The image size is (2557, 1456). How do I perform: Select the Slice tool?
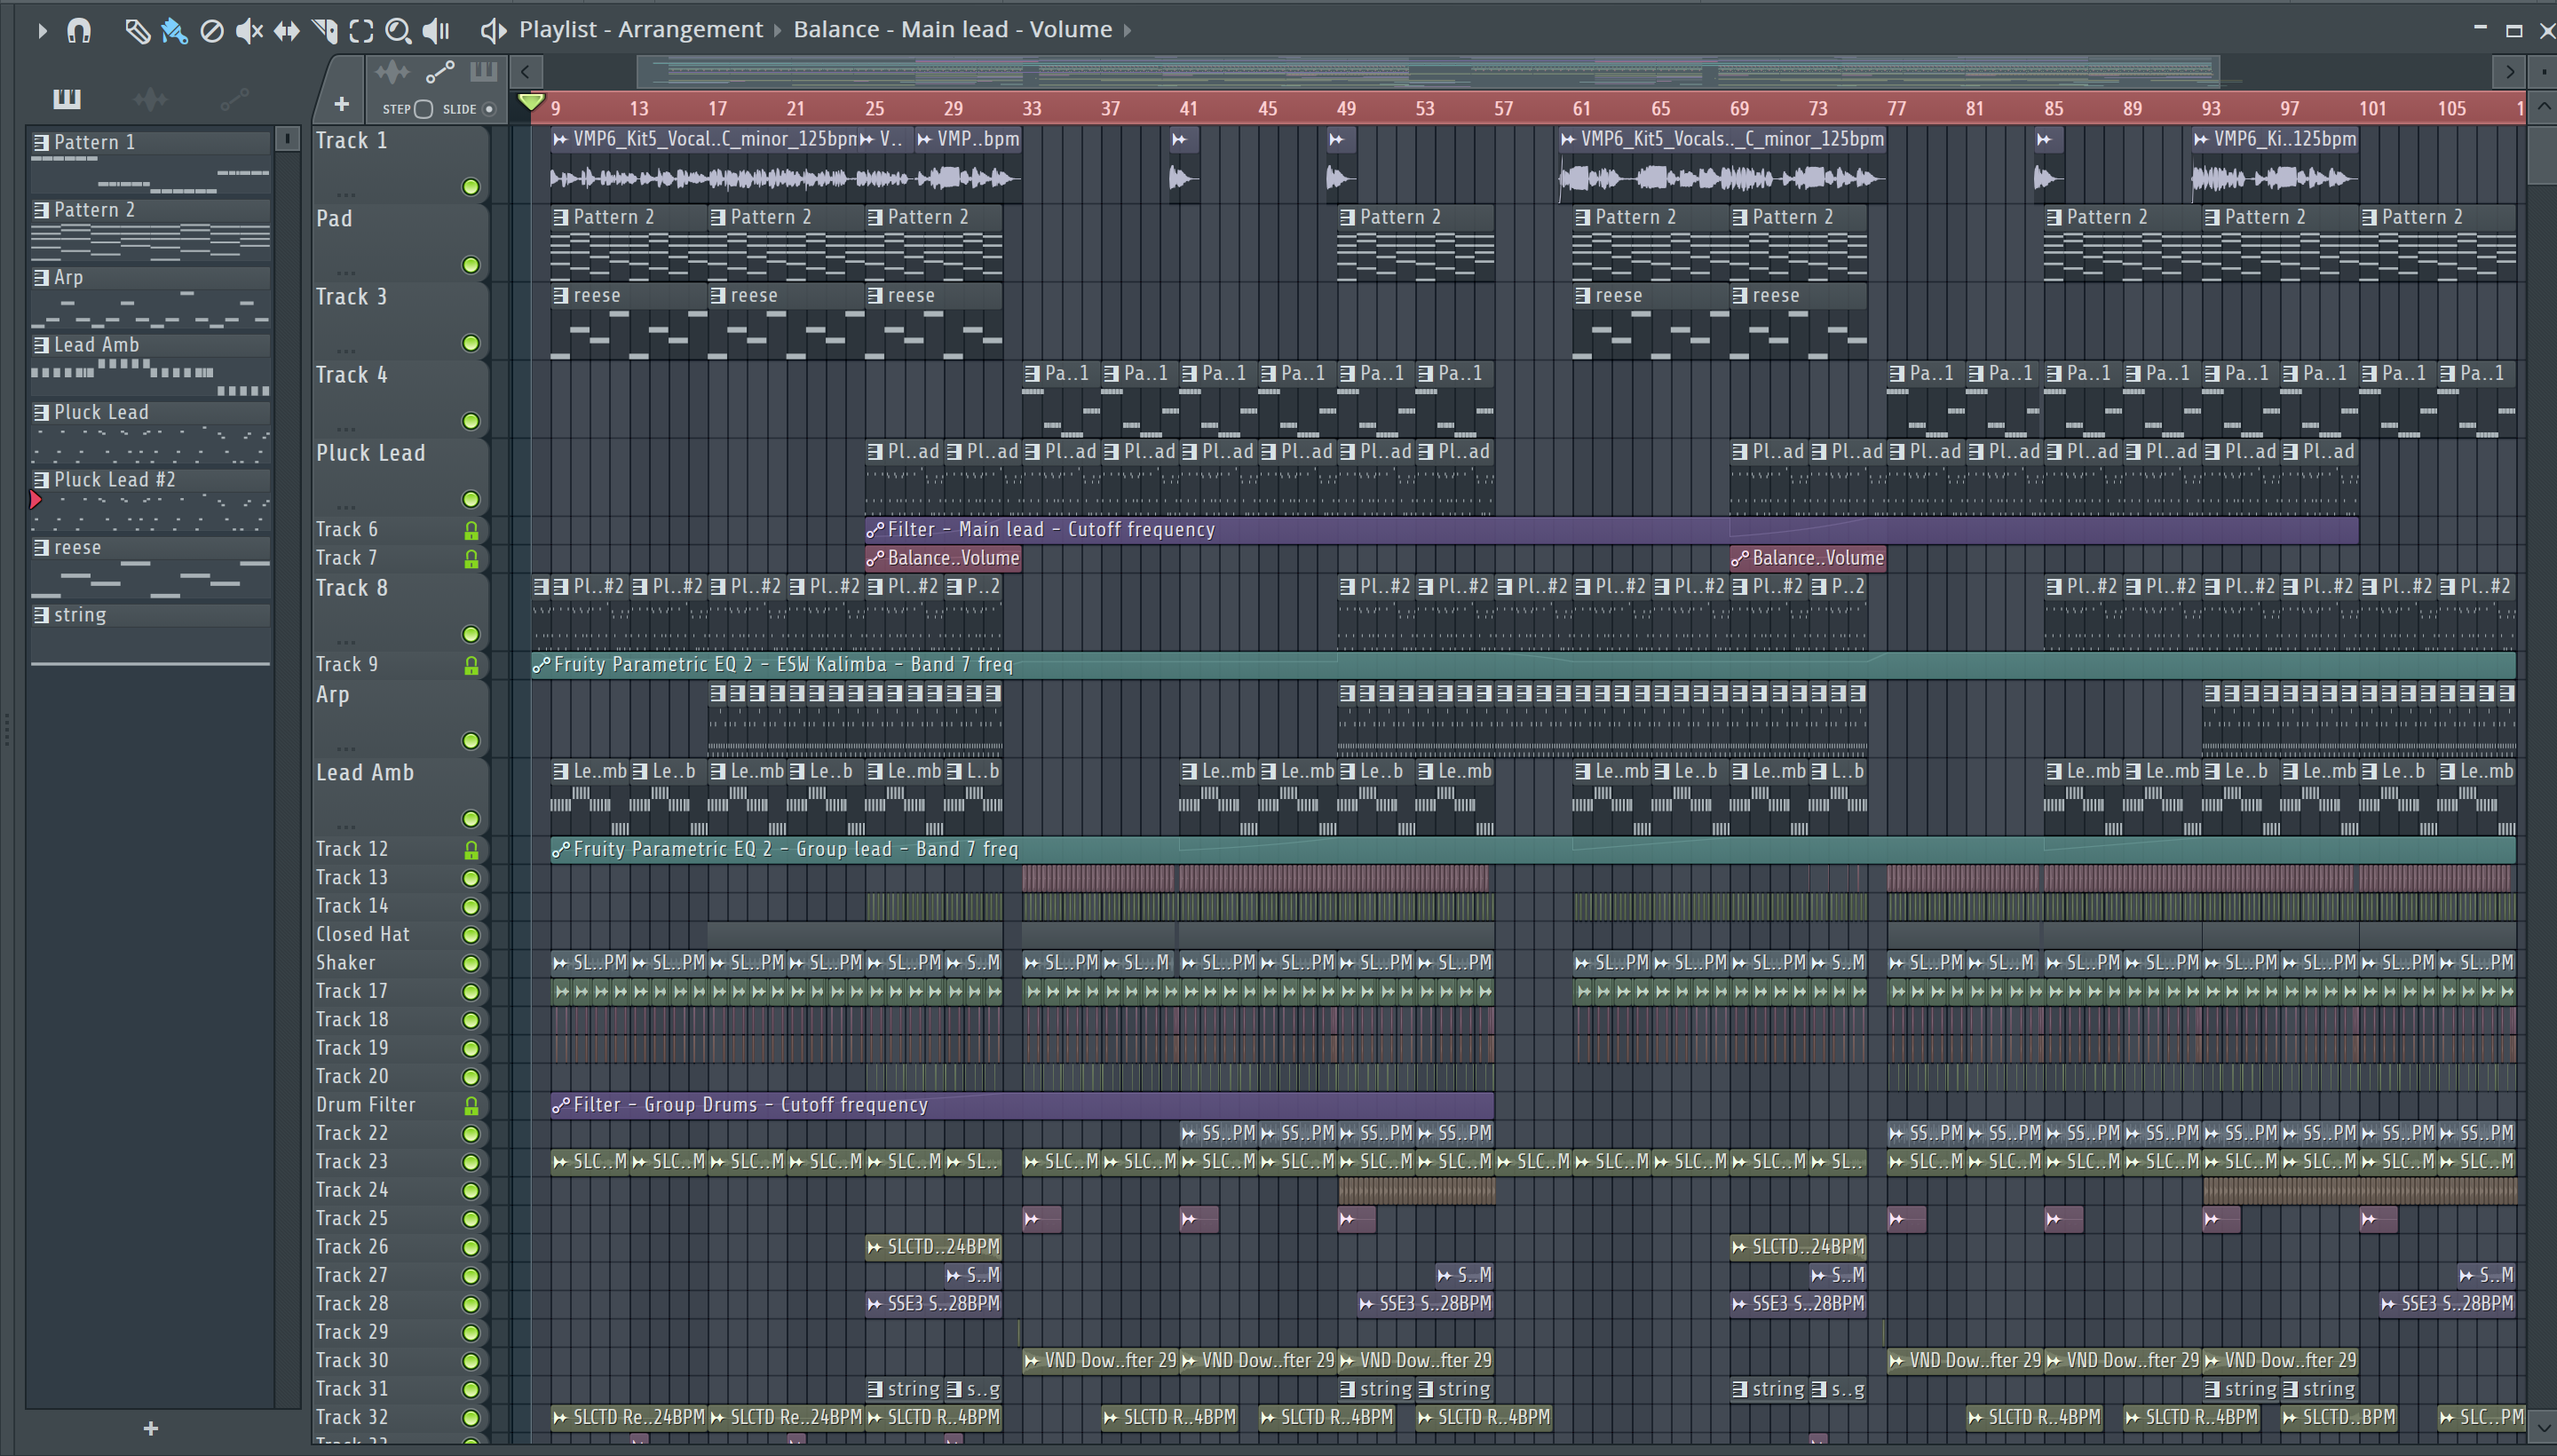[324, 31]
